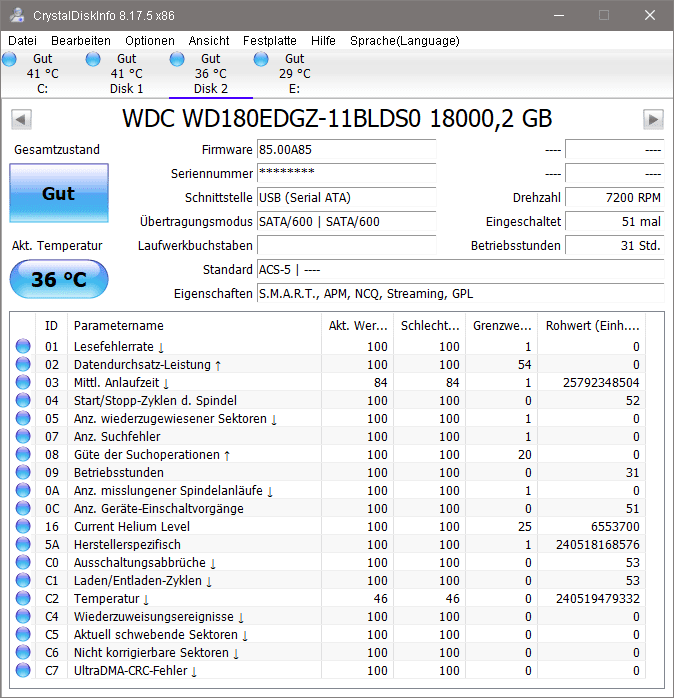Screen dimensions: 674x698
Task: Switch to the E: drive tab
Action: (294, 73)
